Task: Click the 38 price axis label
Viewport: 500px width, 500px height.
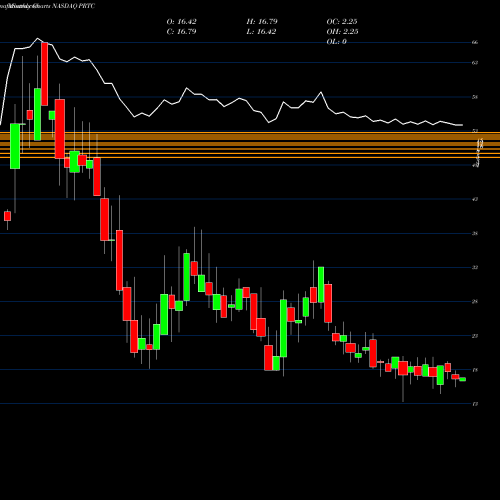Action: (475, 233)
